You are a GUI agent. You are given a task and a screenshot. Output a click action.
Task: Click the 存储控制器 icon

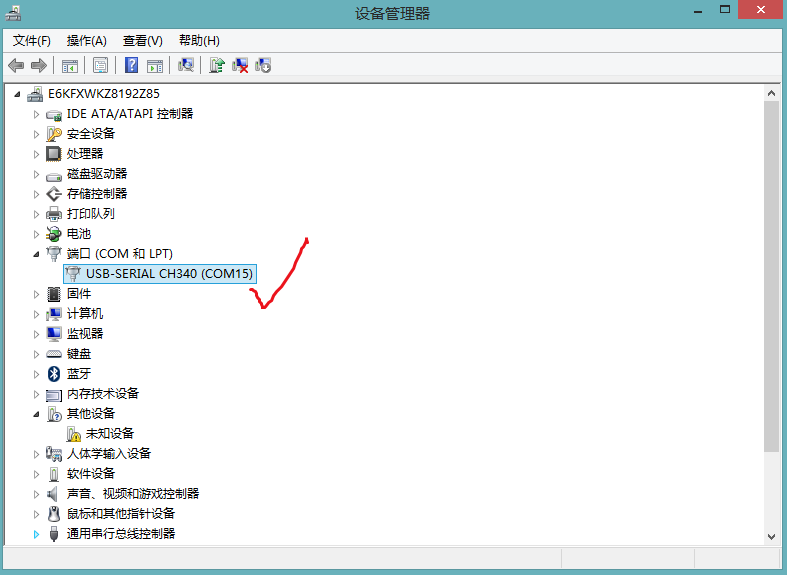pos(54,194)
